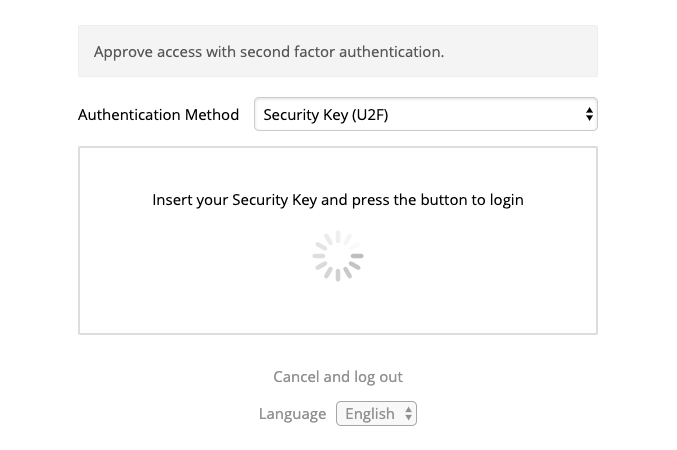The width and height of the screenshot is (677, 450).
Task: Click the word English in the language selector
Action: (370, 414)
